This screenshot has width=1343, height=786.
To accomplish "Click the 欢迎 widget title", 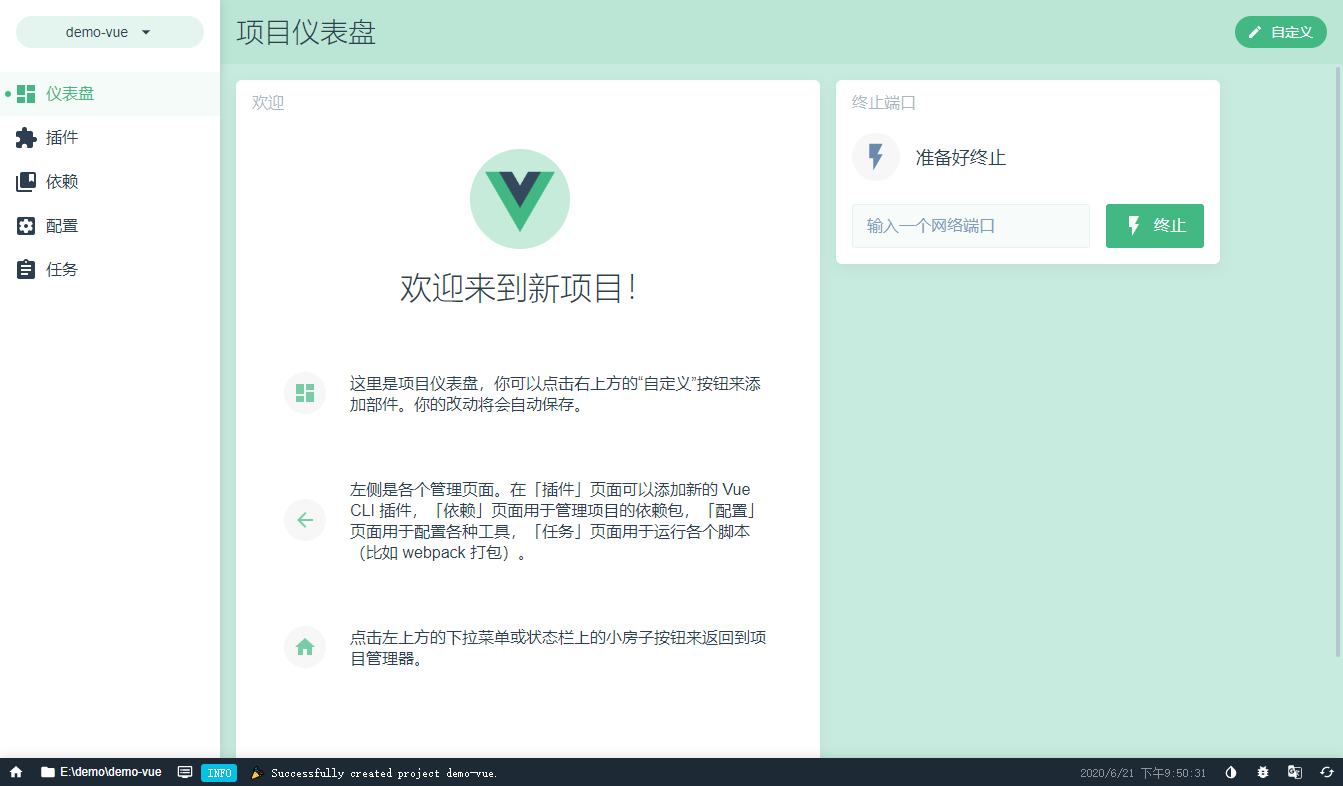I will click(x=268, y=102).
